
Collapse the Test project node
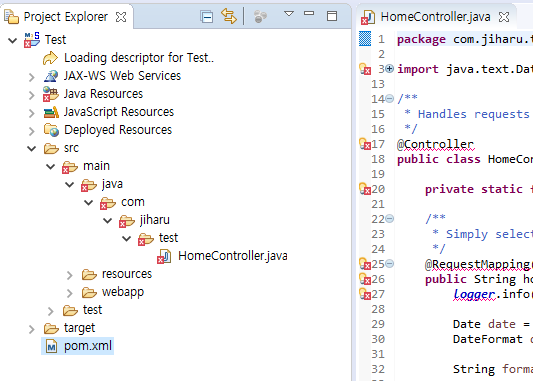[13, 41]
